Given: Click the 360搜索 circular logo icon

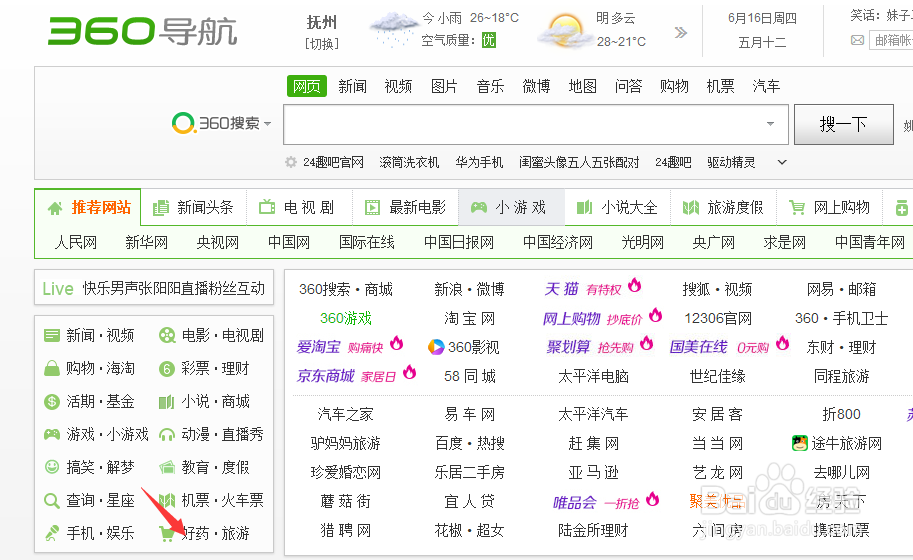Looking at the screenshot, I should [x=183, y=123].
